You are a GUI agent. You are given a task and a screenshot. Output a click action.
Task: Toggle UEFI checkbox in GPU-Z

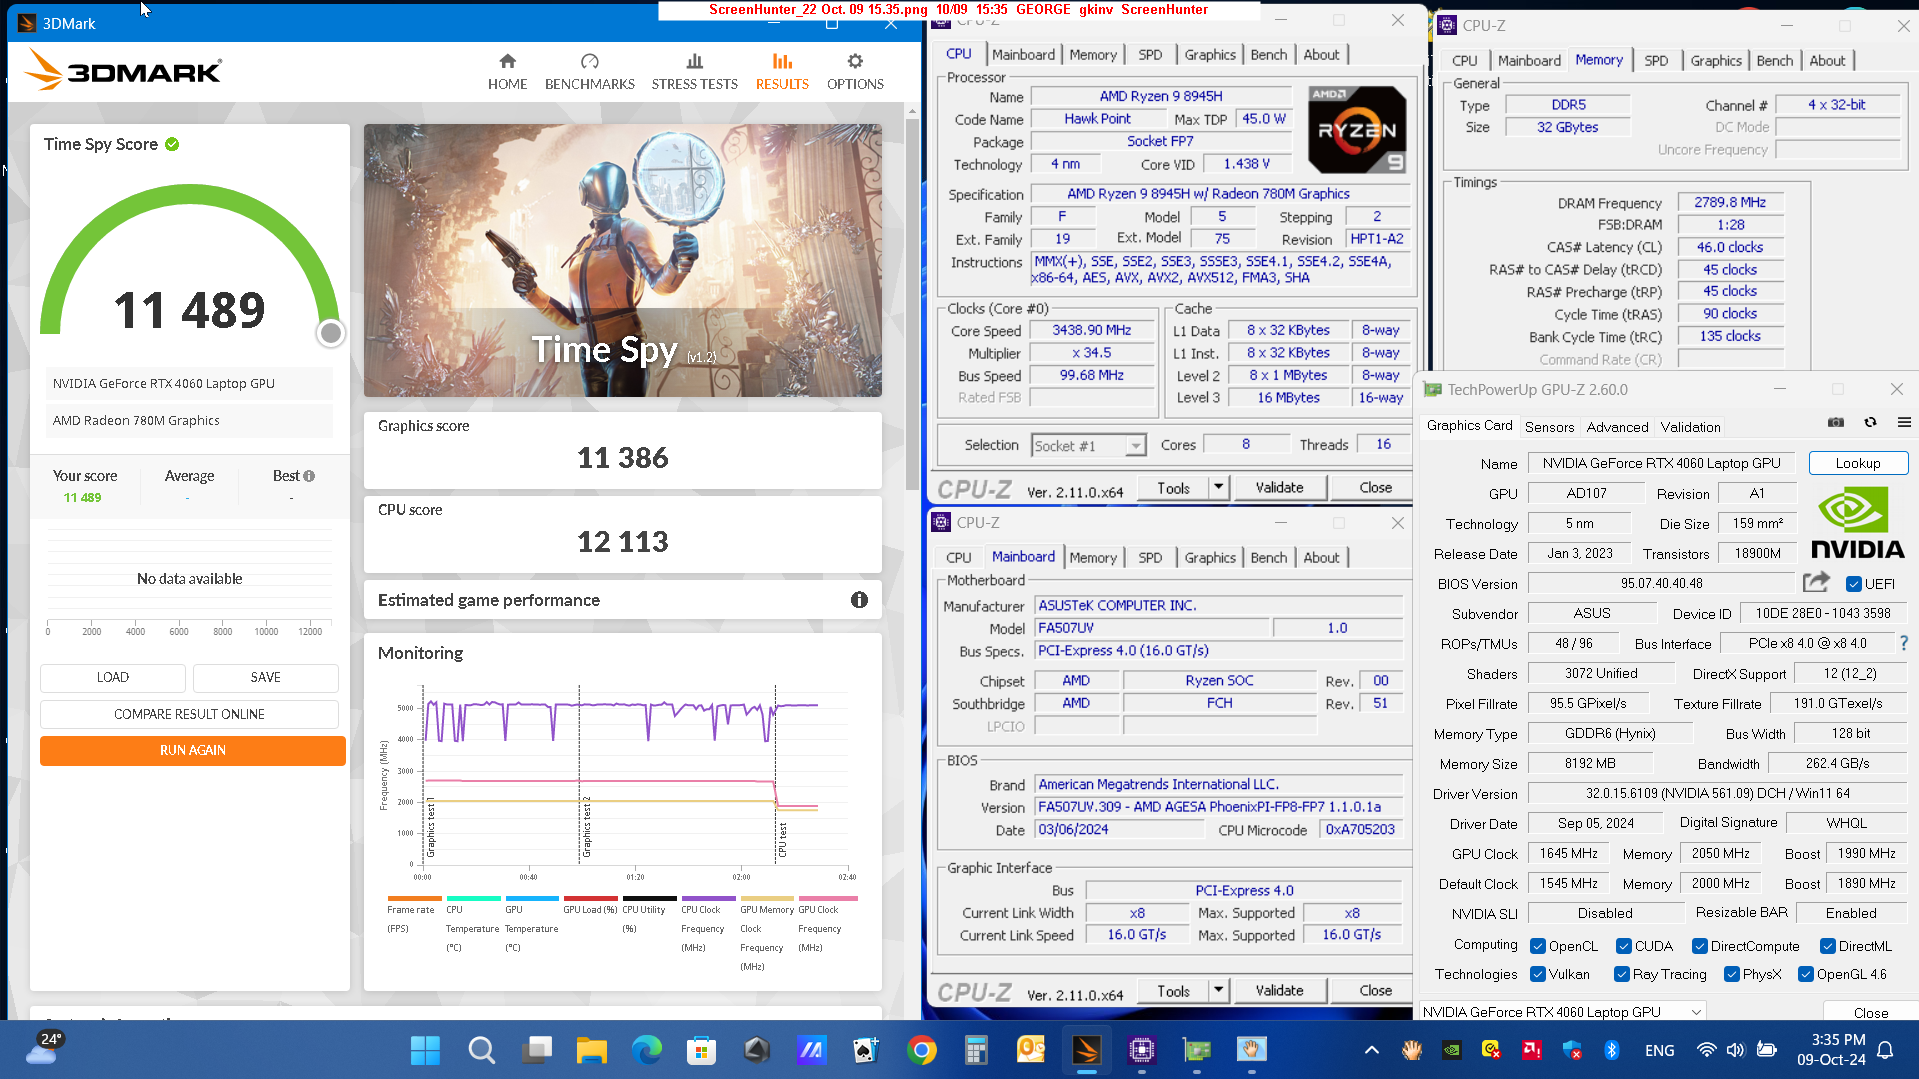click(1853, 584)
